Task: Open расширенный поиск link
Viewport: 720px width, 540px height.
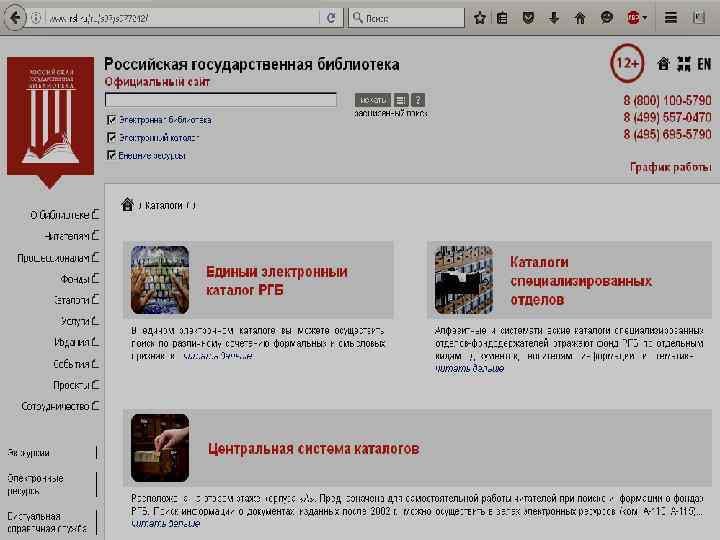Action: point(391,113)
